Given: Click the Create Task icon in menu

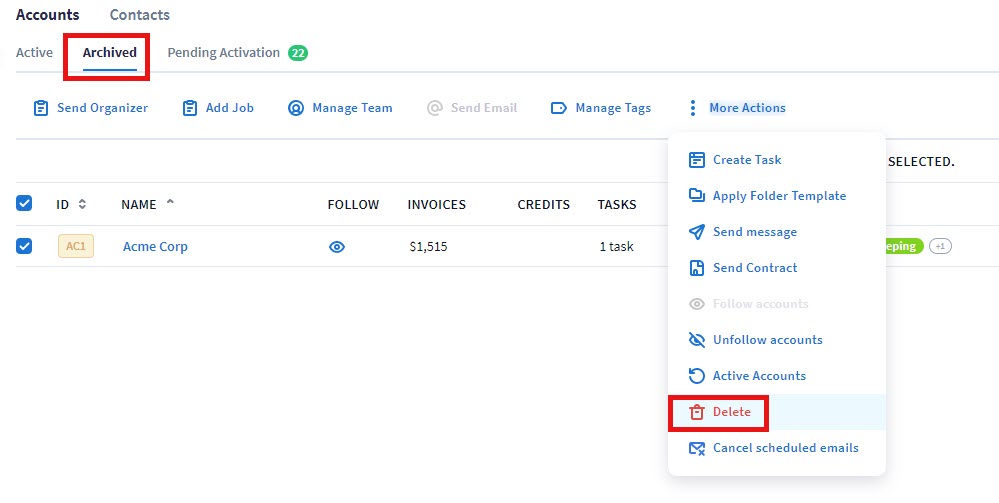Looking at the screenshot, I should tap(697, 160).
